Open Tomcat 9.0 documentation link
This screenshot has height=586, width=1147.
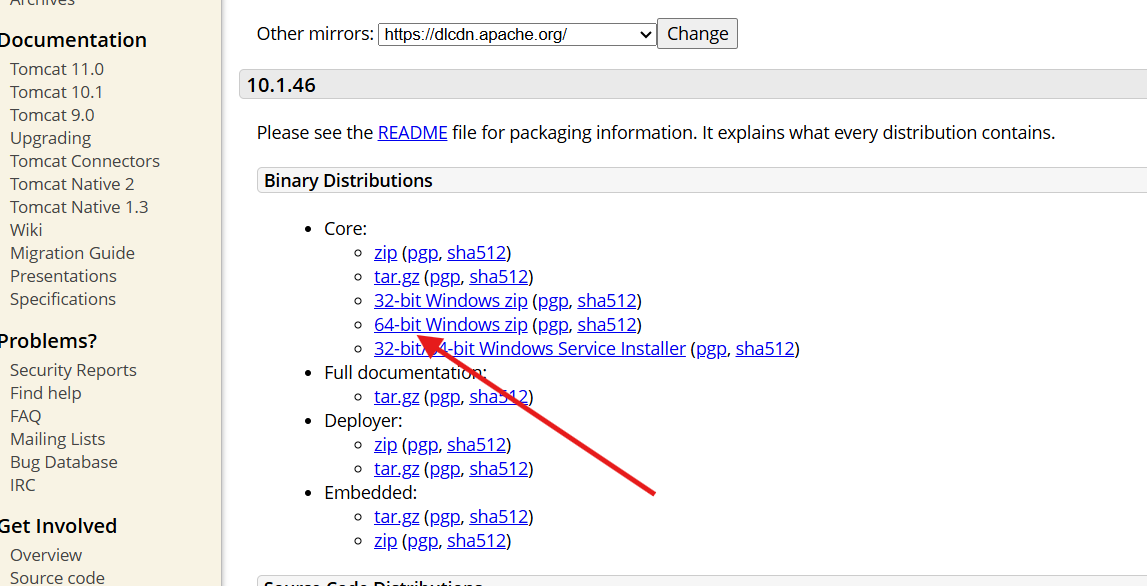(x=52, y=116)
